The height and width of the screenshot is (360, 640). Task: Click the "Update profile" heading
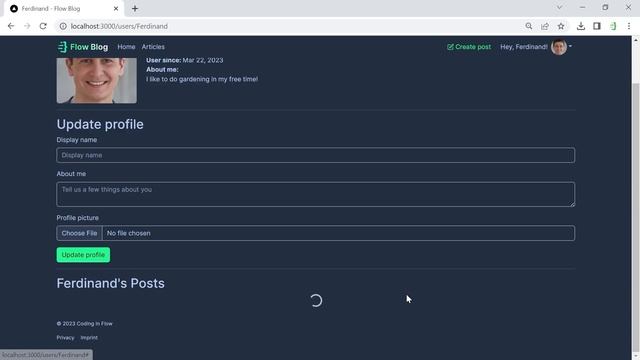(x=100, y=124)
